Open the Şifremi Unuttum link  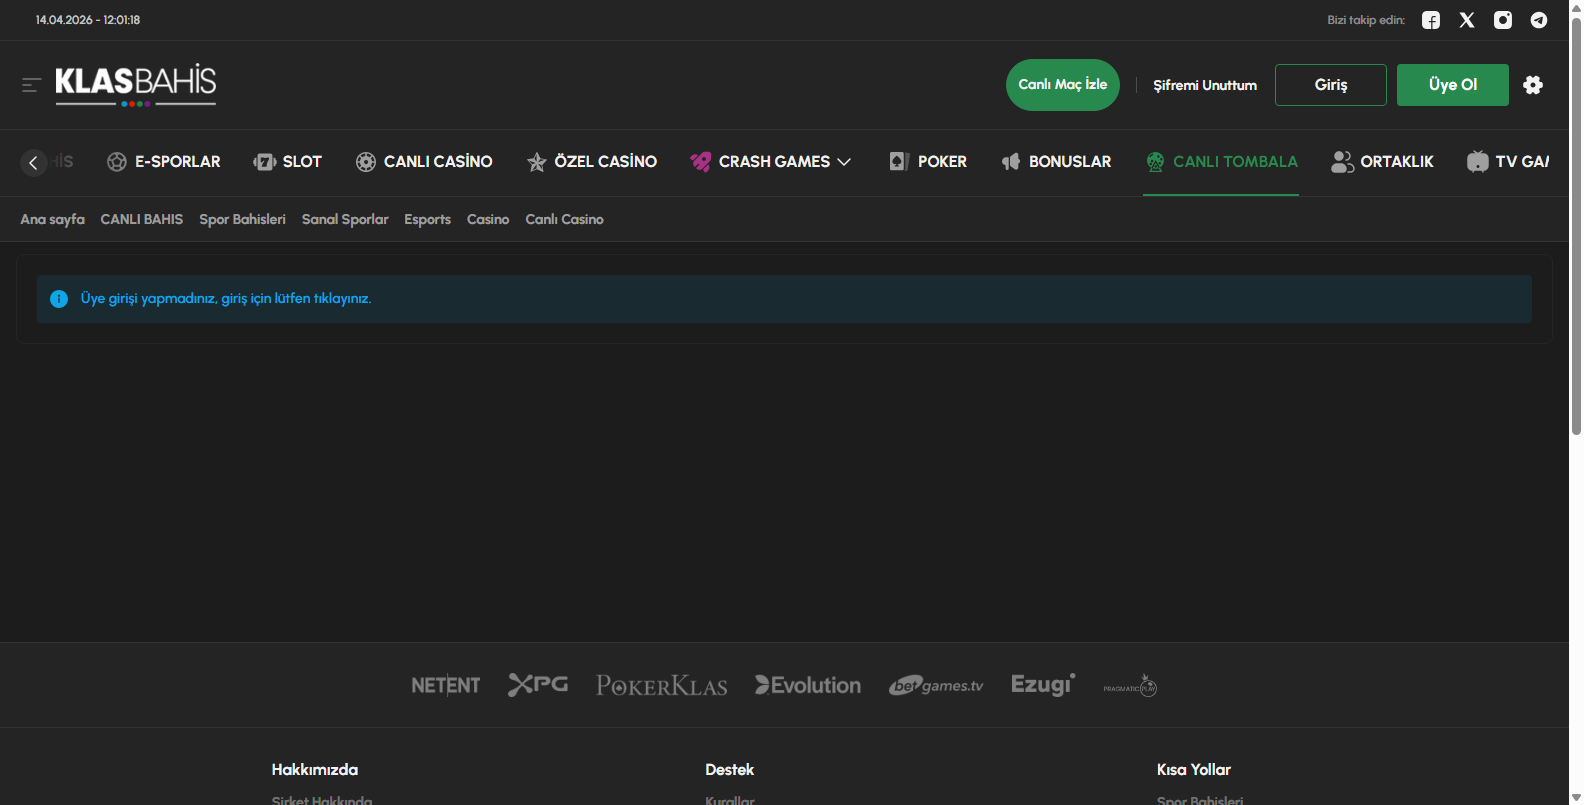pos(1205,85)
